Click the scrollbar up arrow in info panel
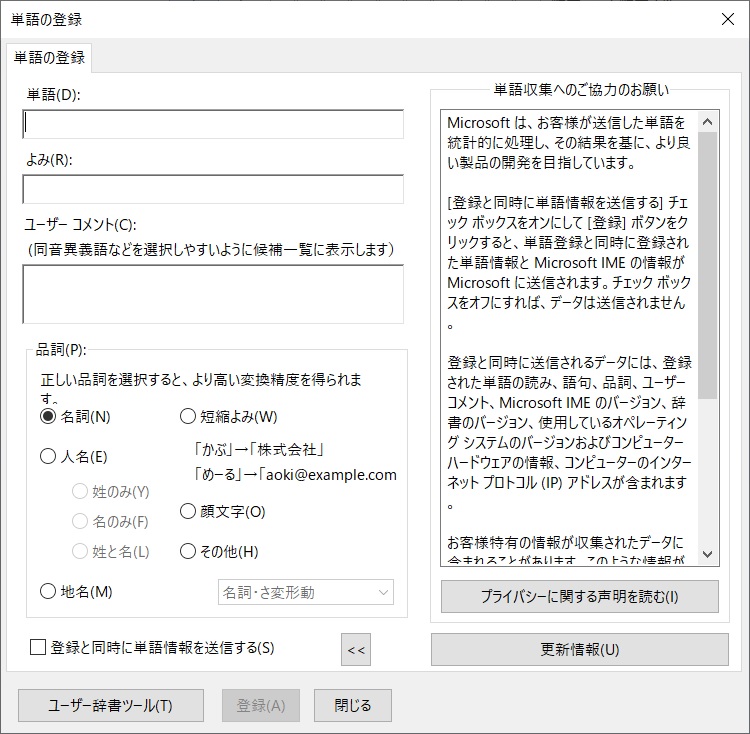750x734 pixels. point(708,122)
